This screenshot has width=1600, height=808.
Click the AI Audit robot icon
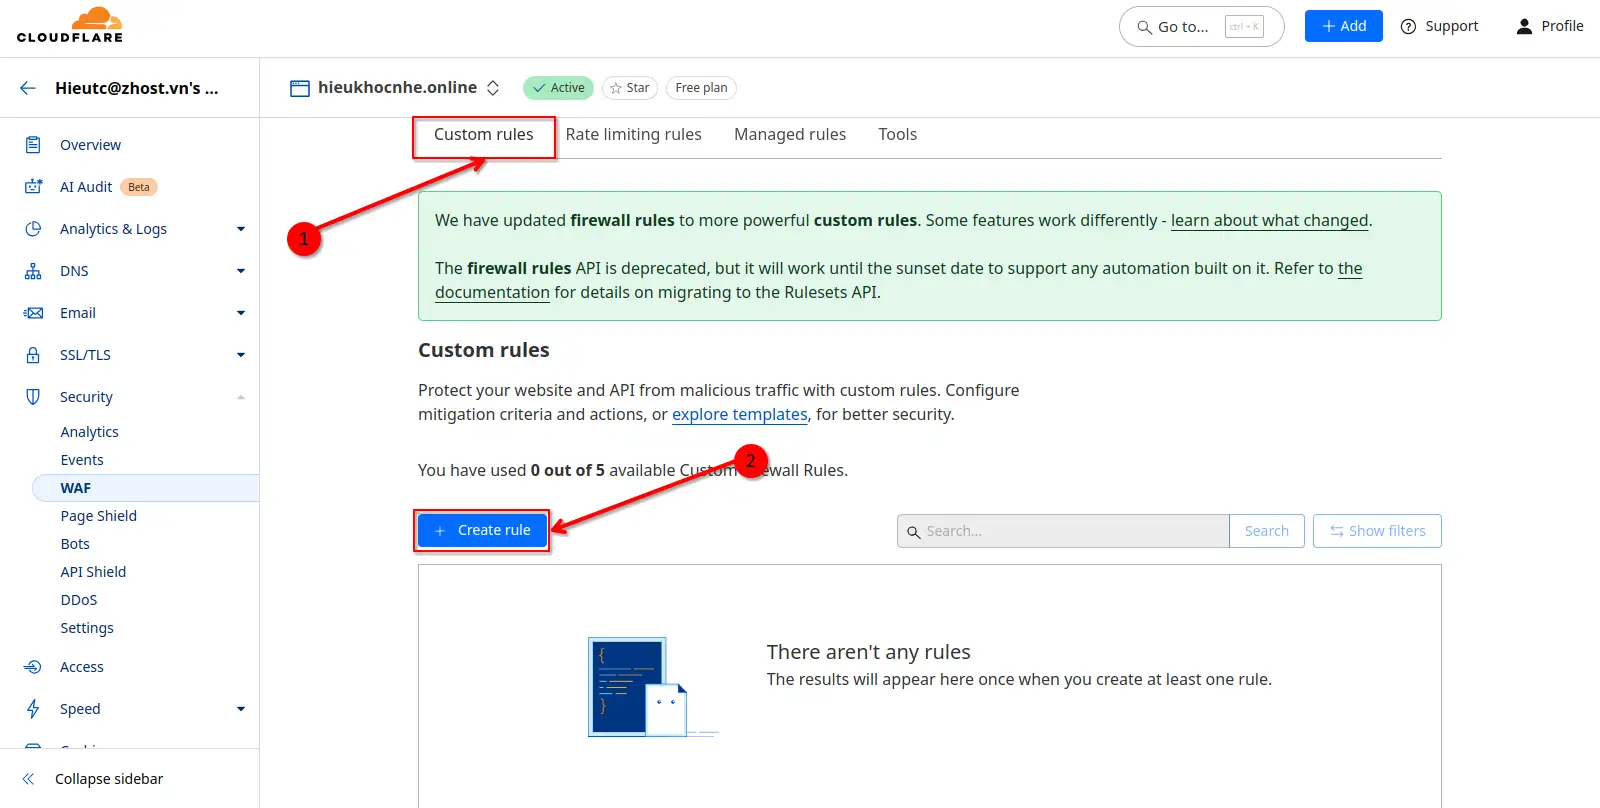tap(33, 187)
